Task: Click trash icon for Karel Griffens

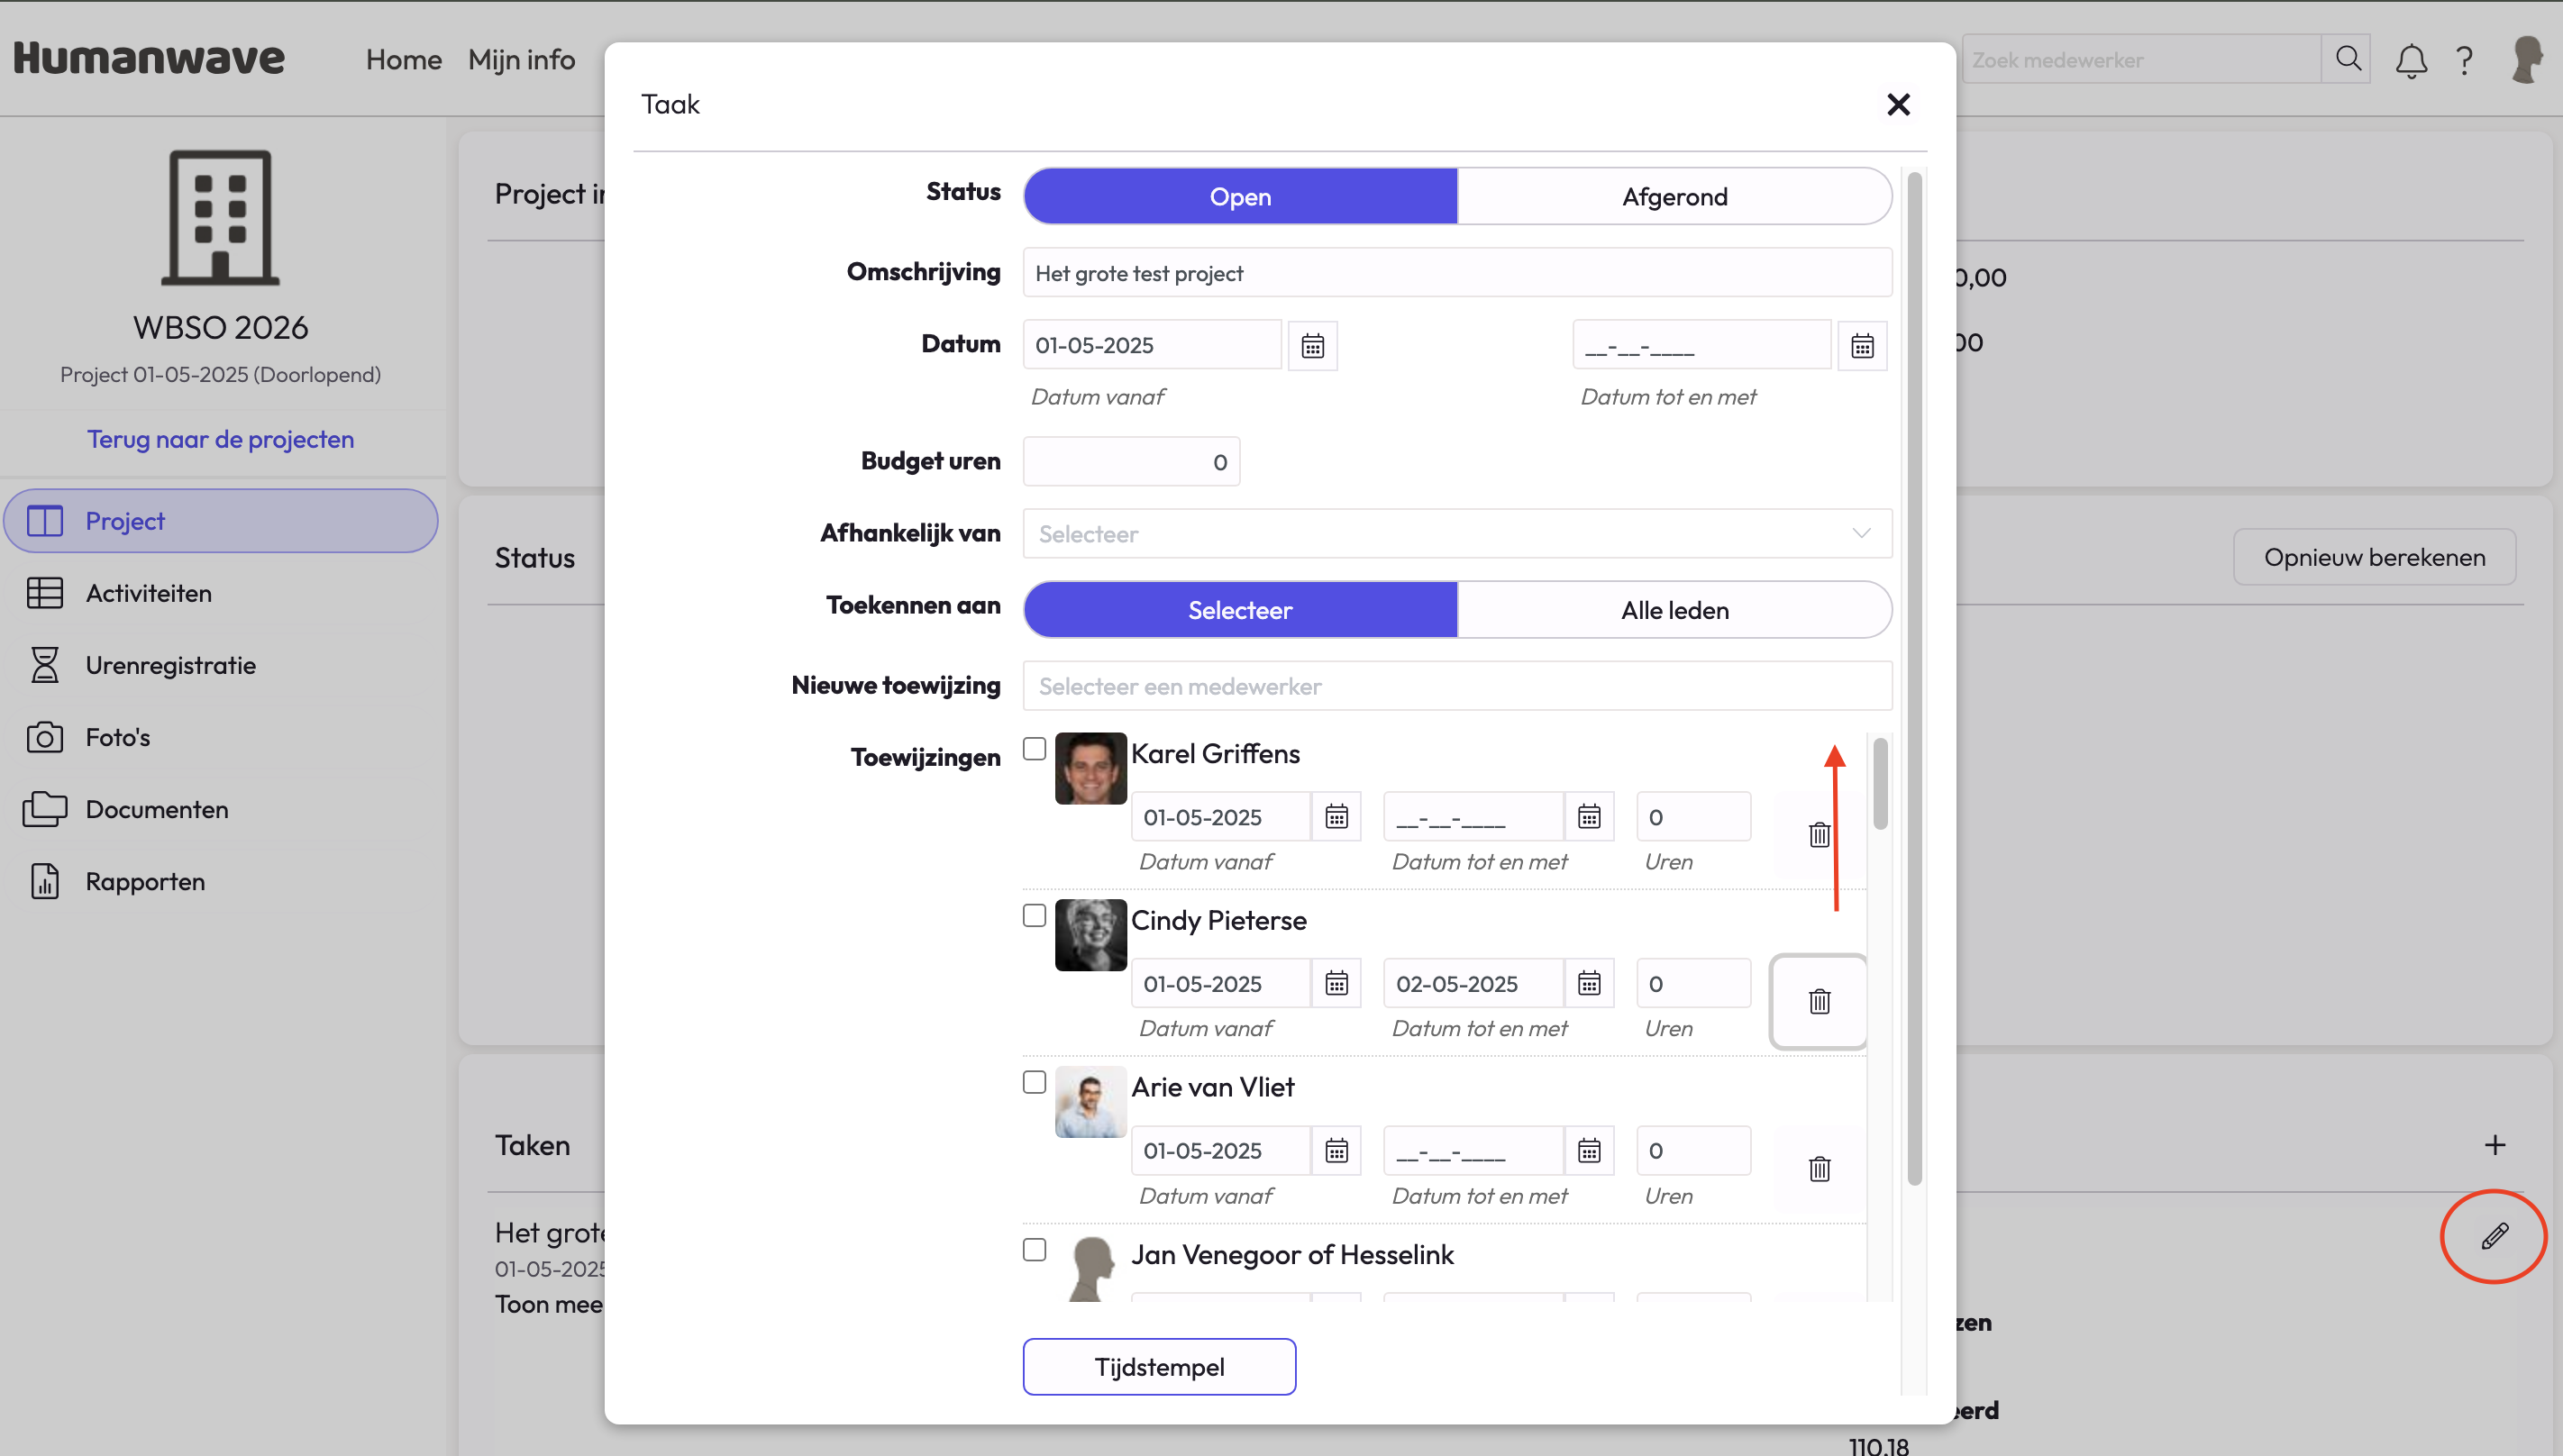Action: pyautogui.click(x=1818, y=834)
